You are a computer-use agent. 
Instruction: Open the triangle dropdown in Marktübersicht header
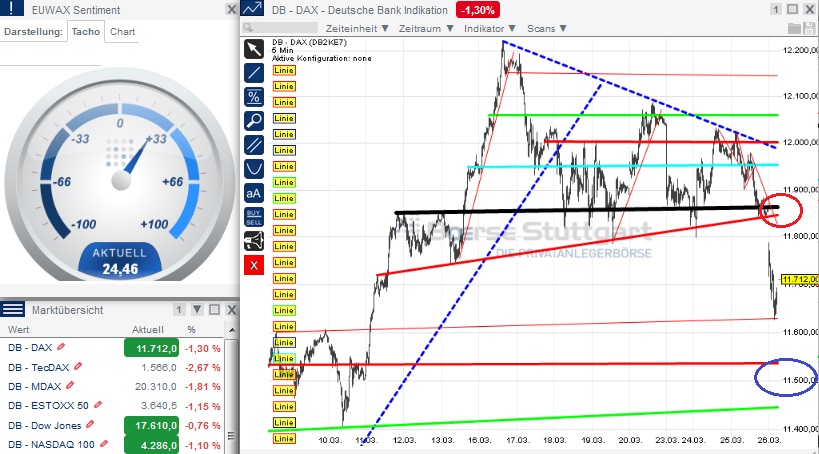tap(197, 310)
